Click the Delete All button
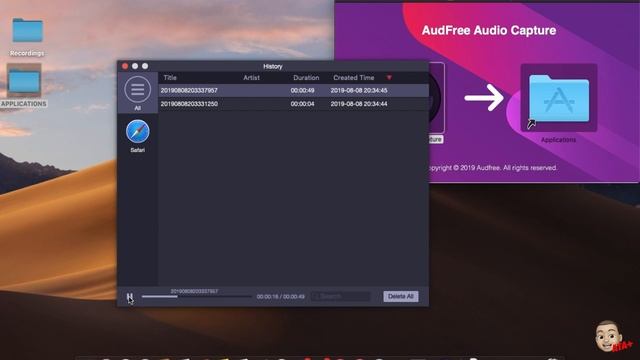 coord(401,296)
